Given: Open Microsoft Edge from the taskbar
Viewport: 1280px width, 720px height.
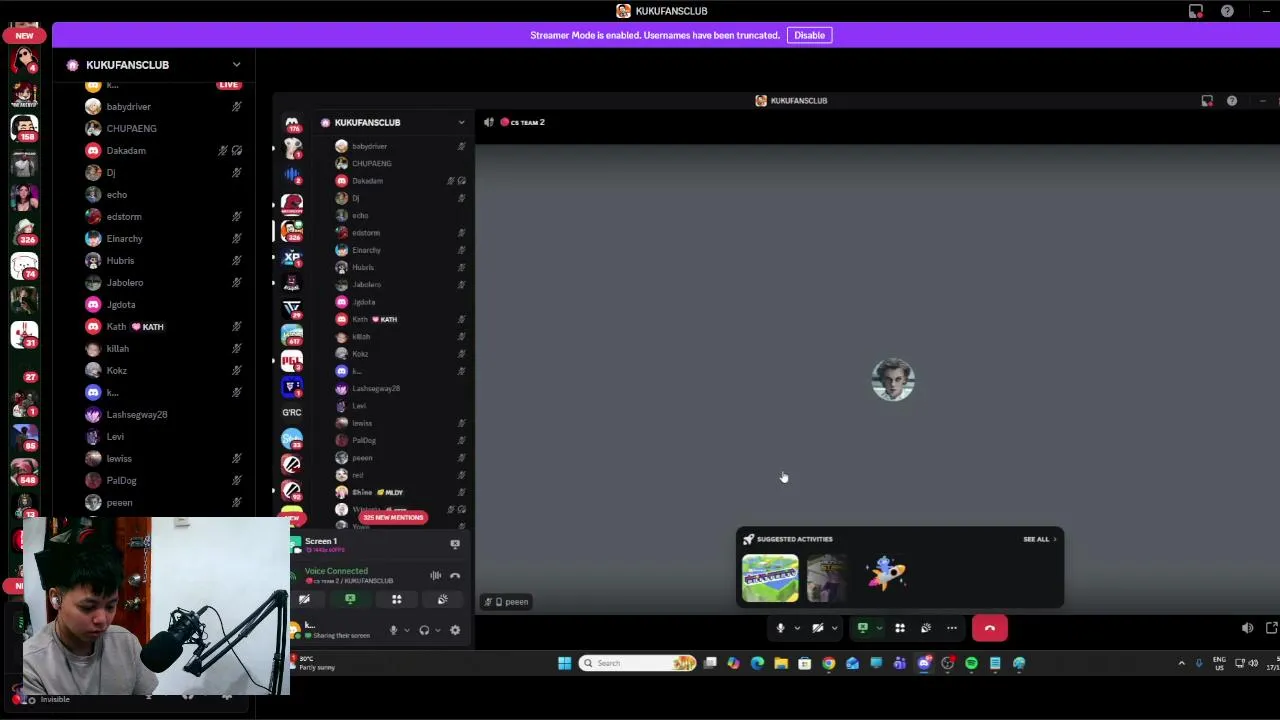Looking at the screenshot, I should [x=757, y=663].
